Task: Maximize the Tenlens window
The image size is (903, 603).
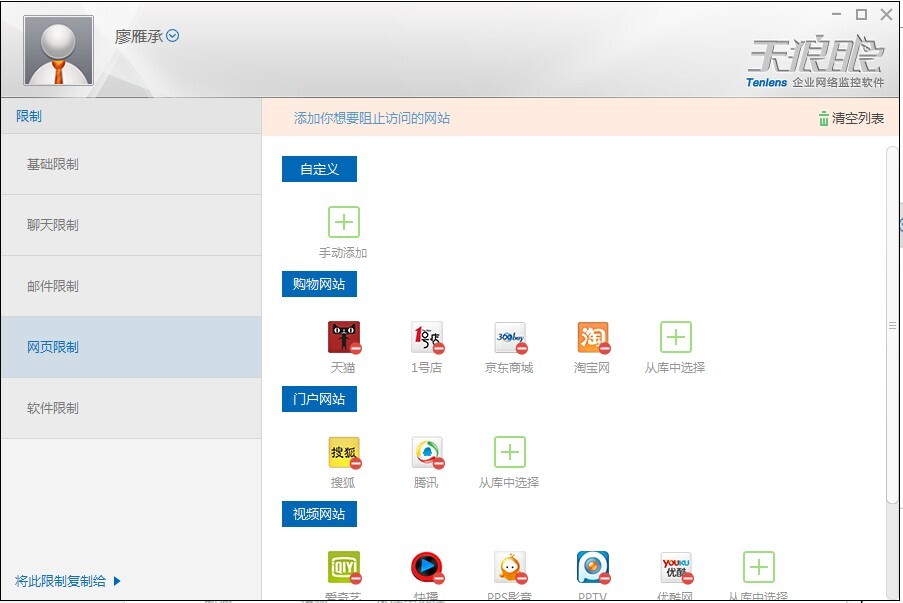Action: tap(862, 14)
